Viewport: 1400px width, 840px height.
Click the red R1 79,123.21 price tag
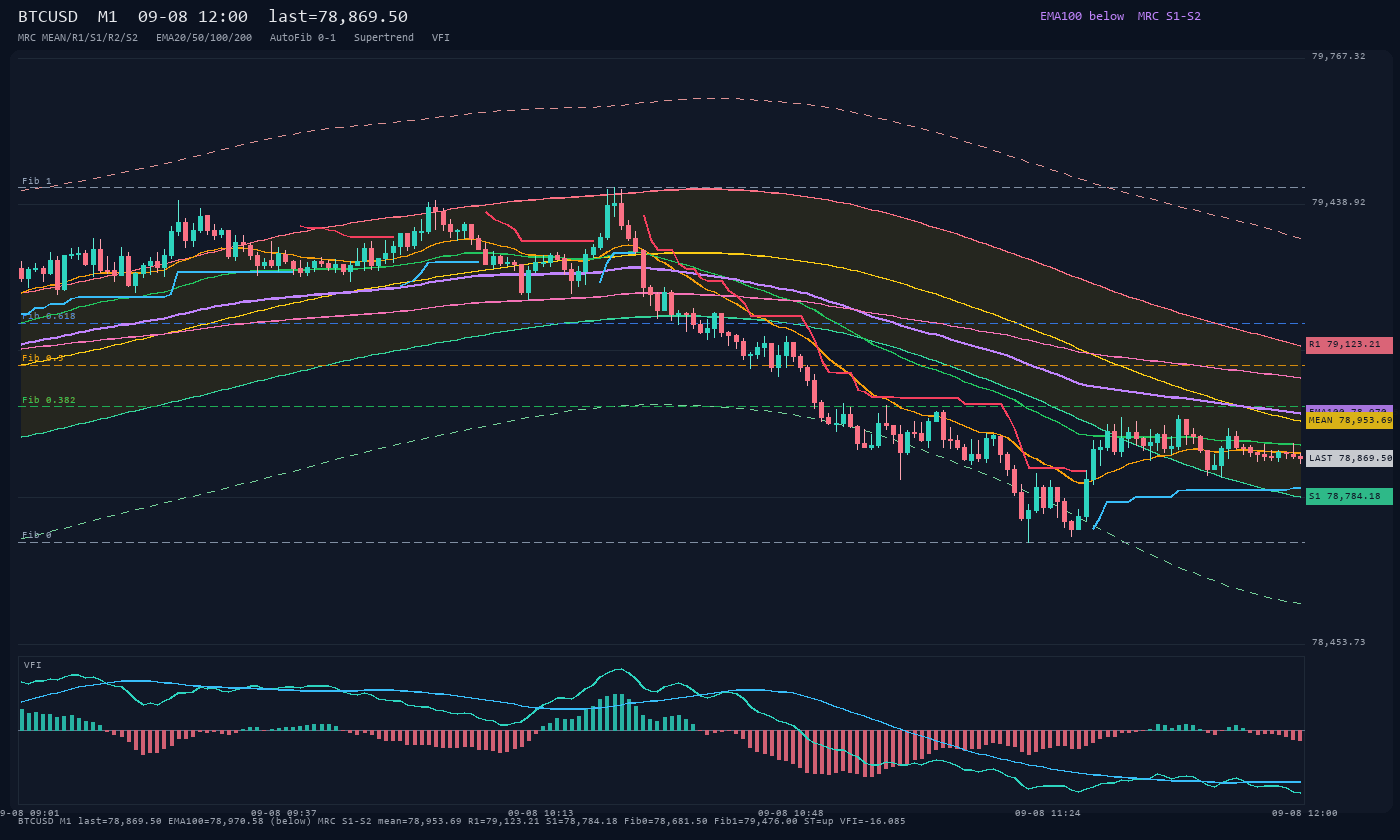coord(1349,345)
